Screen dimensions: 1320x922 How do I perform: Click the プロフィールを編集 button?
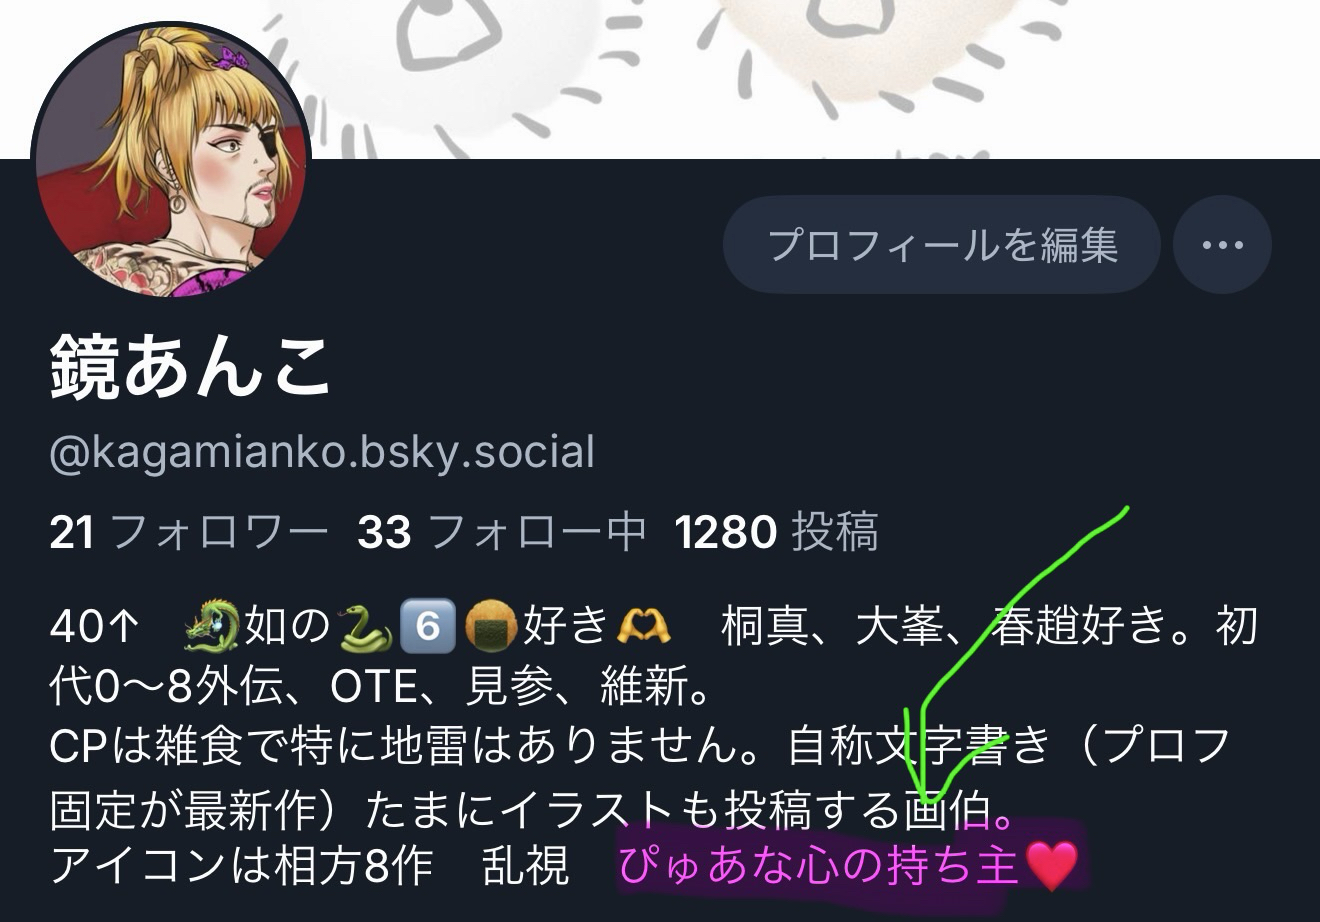(x=942, y=245)
